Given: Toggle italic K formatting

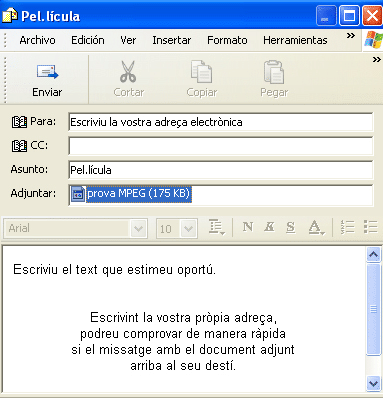Looking at the screenshot, I should tap(269, 227).
